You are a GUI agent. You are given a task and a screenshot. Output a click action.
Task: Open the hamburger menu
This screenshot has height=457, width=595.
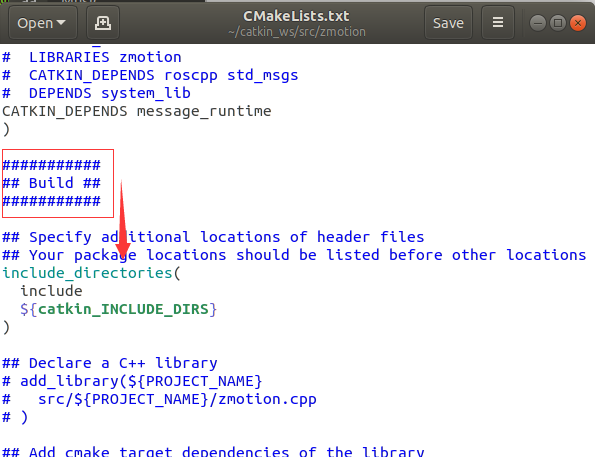coord(498,23)
